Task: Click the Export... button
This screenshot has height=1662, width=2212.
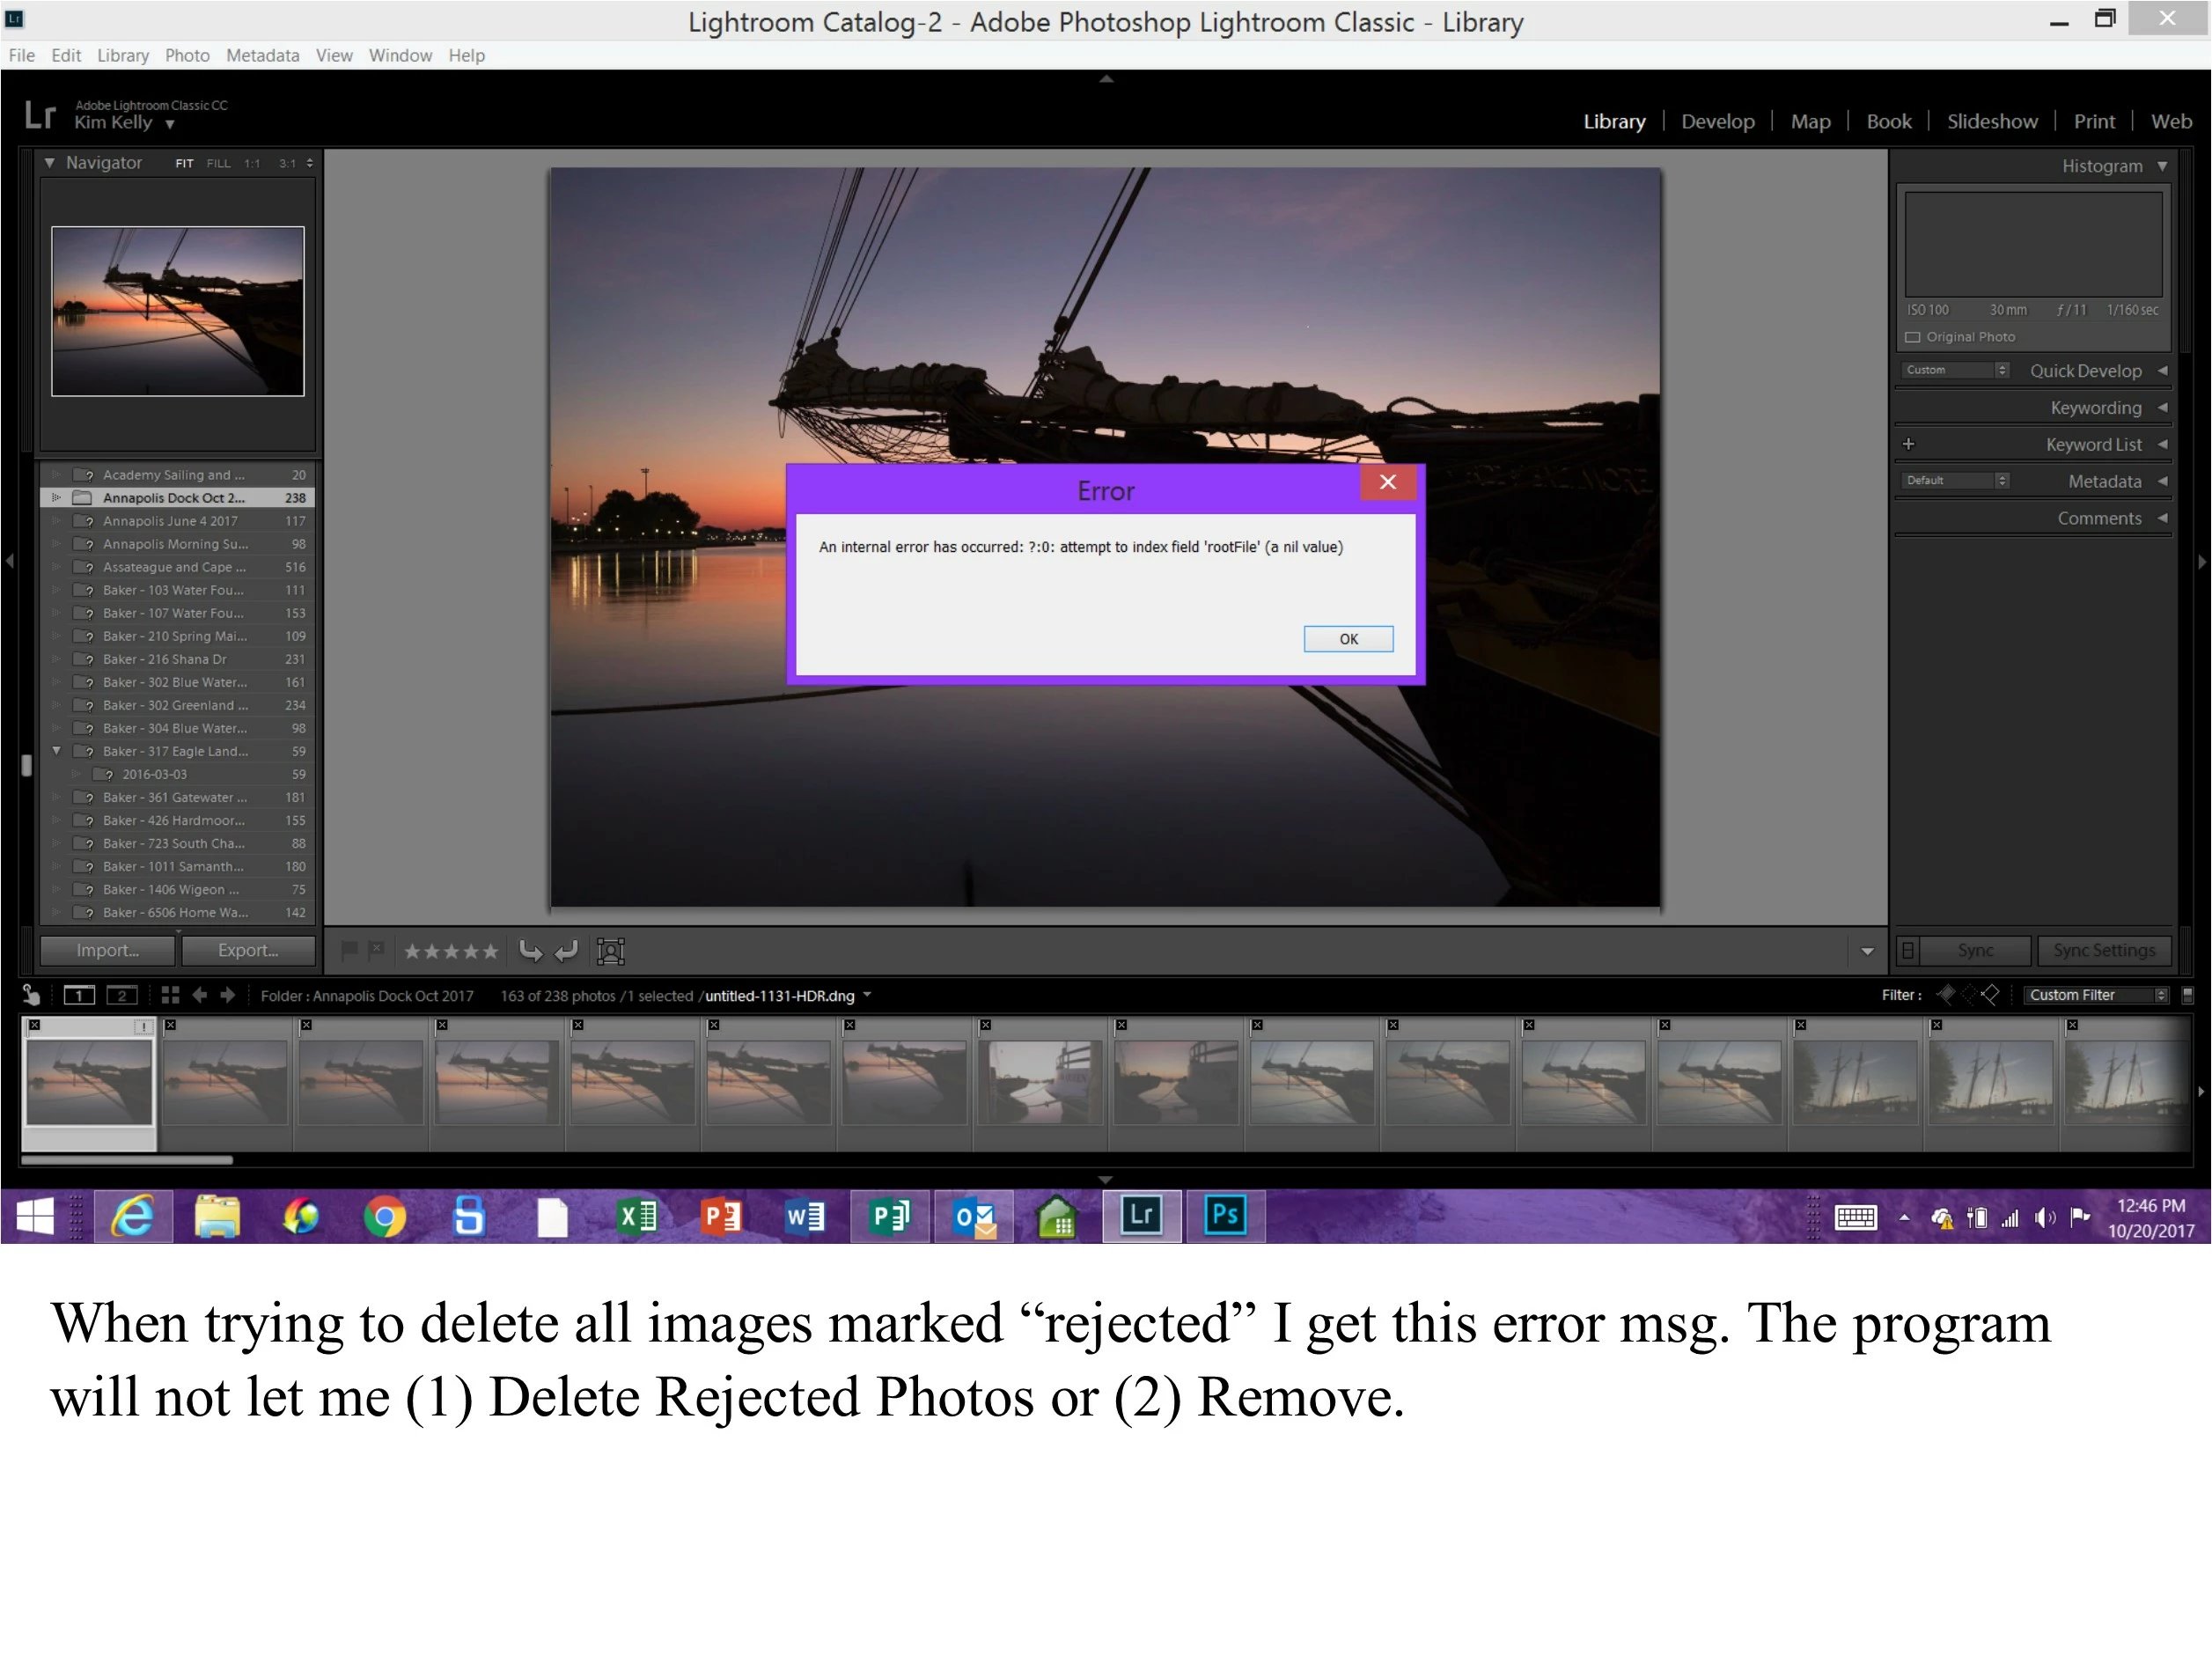Action: (248, 951)
